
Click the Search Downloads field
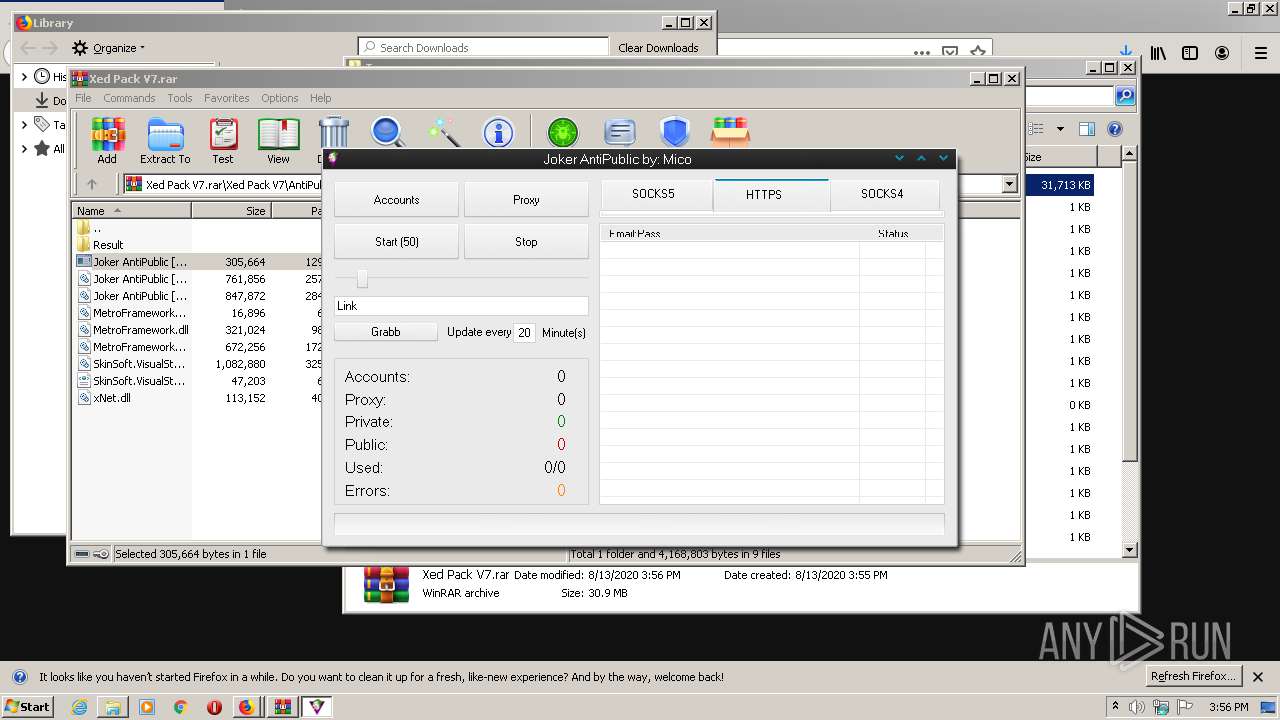coord(484,47)
